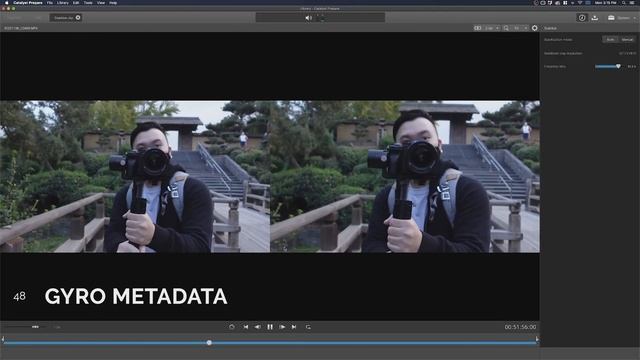Click the small control icon at bottom-left of transport bar
Image resolution: width=640 pixels, height=360 pixels.
tap(35, 327)
